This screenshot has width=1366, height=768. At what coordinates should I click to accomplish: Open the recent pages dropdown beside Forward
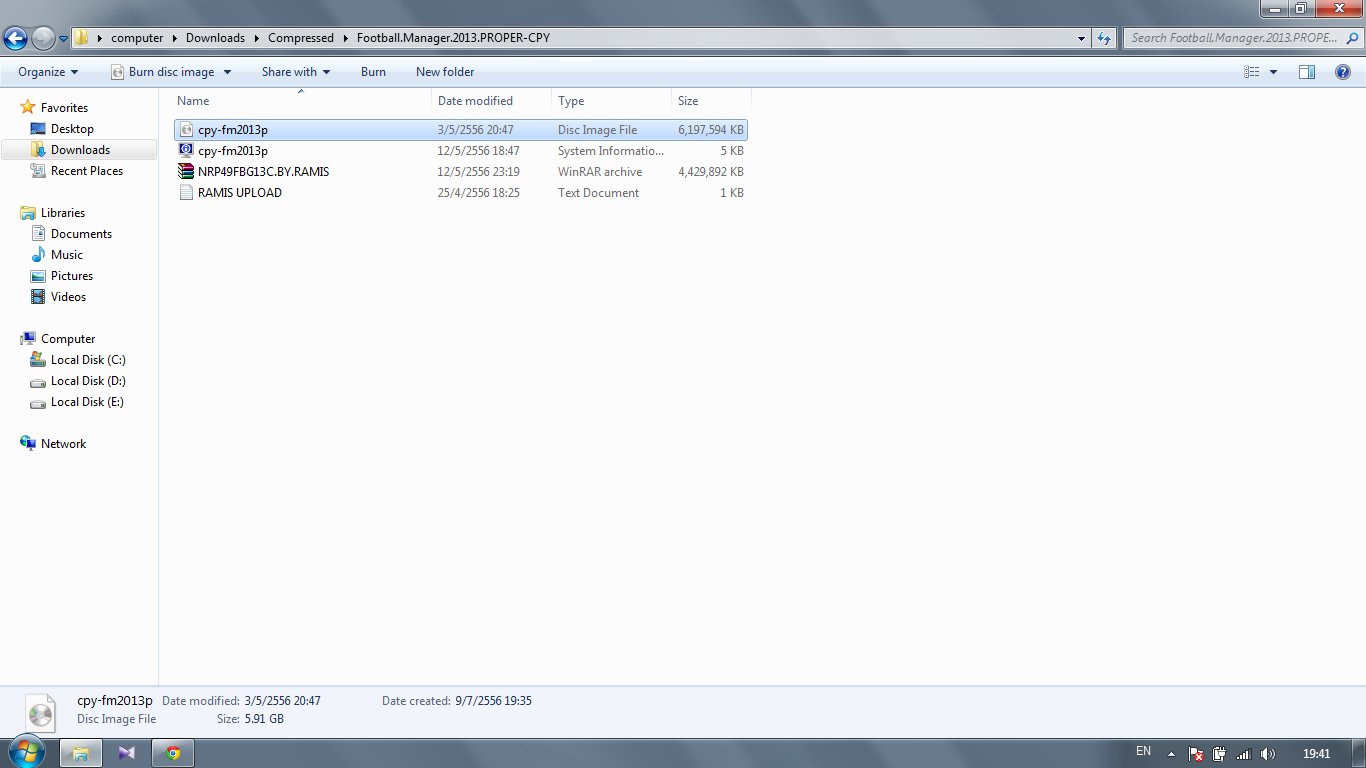[x=63, y=39]
